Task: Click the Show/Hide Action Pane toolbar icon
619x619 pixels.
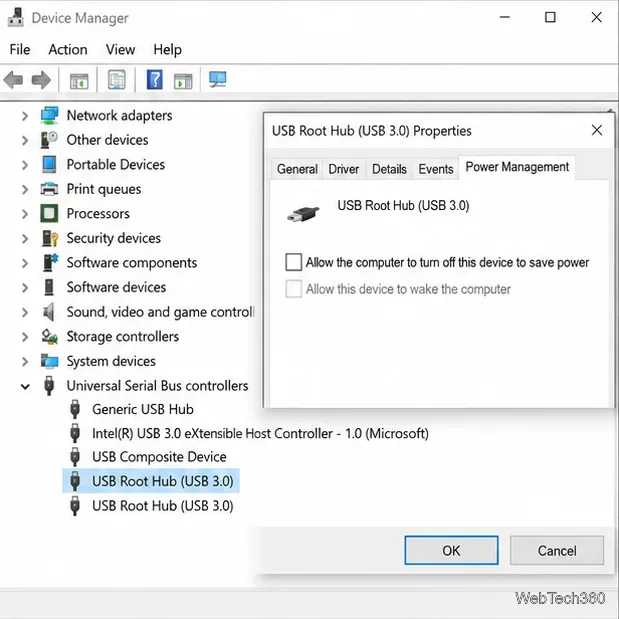Action: tap(183, 81)
